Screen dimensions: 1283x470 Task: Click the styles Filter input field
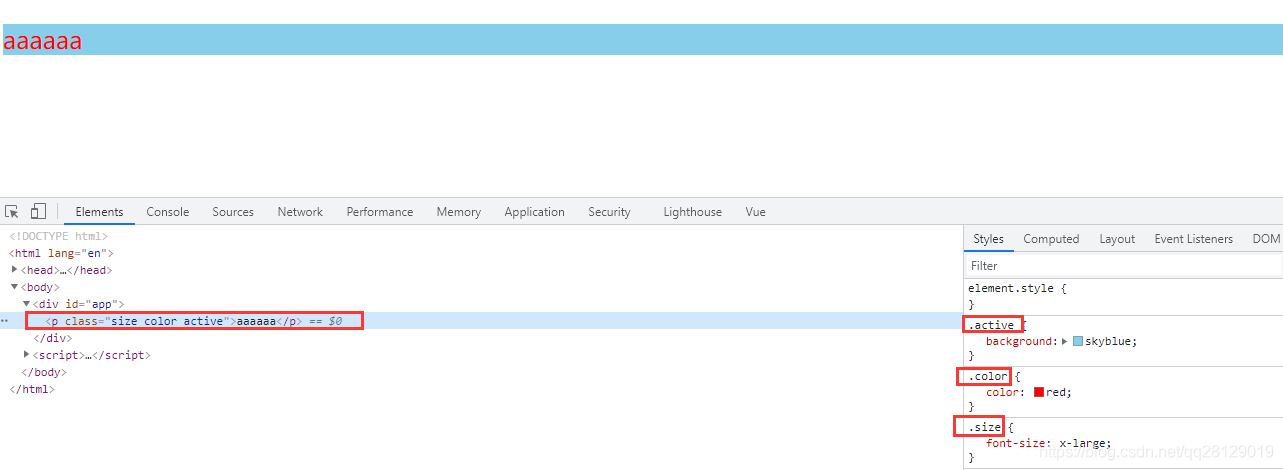[1123, 266]
